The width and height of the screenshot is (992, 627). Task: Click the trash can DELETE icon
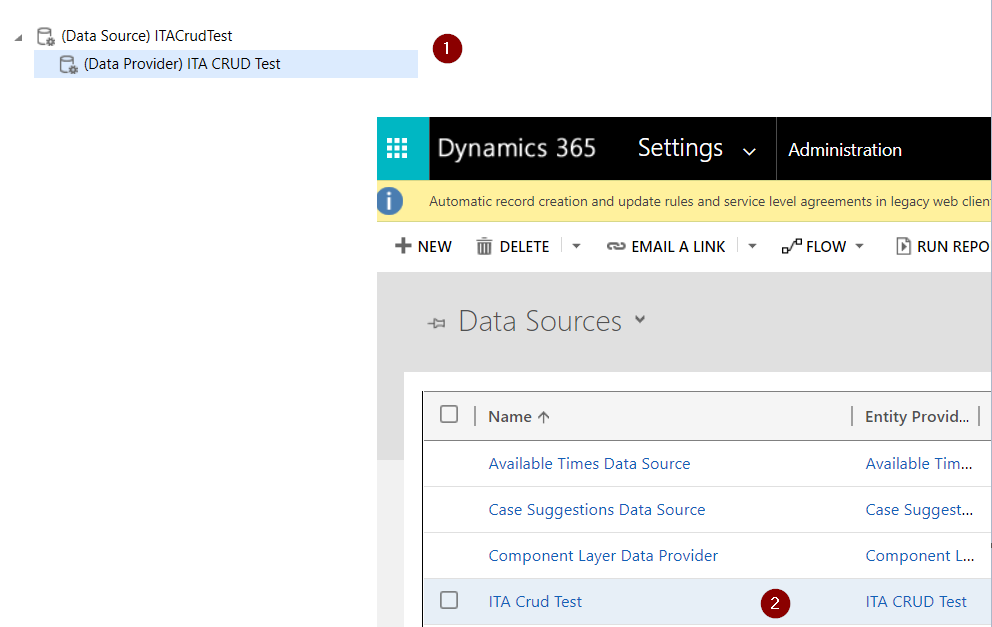tap(484, 246)
